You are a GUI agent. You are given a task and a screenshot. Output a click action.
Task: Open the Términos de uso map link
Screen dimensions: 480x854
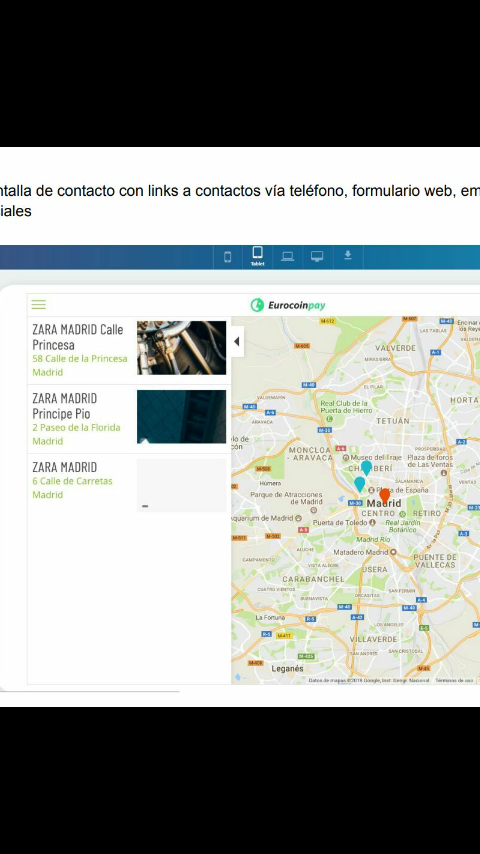(x=454, y=680)
